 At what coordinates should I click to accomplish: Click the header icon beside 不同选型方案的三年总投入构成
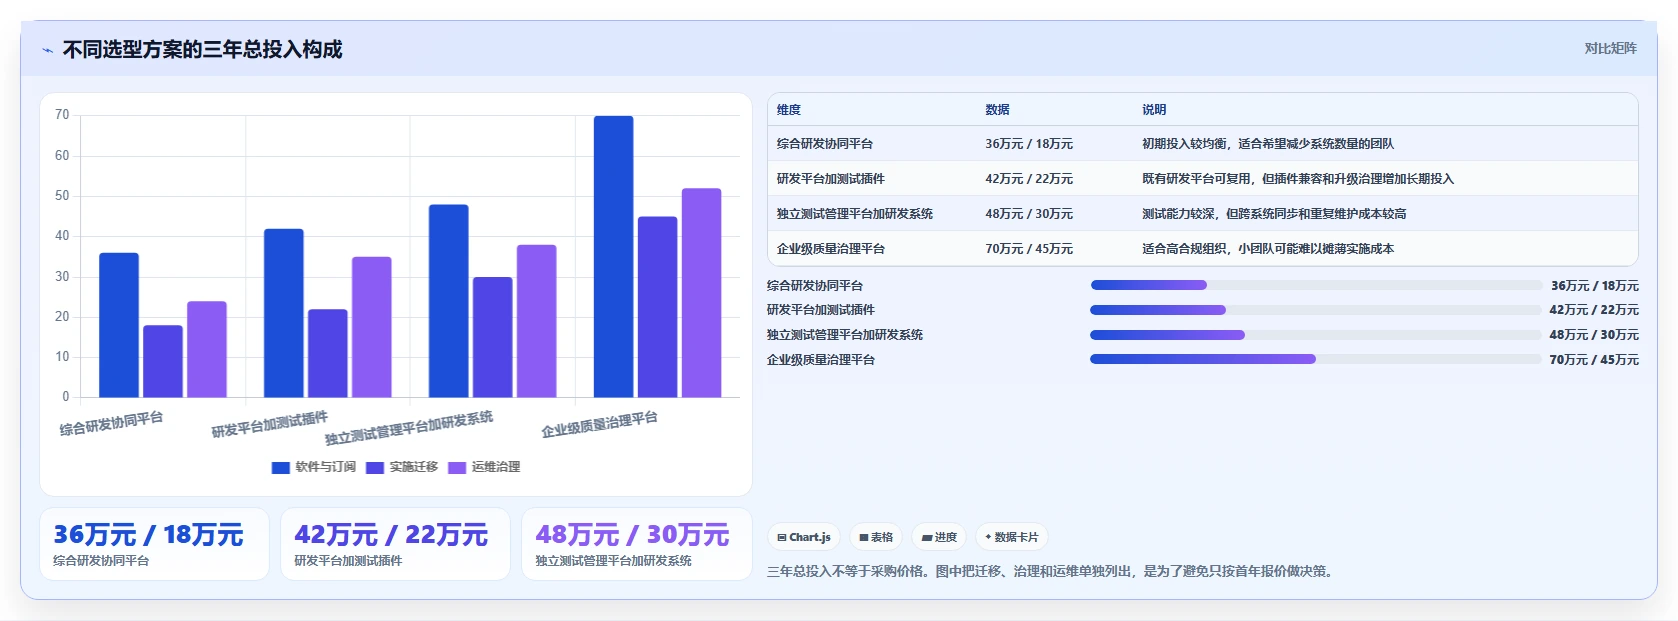pos(47,50)
